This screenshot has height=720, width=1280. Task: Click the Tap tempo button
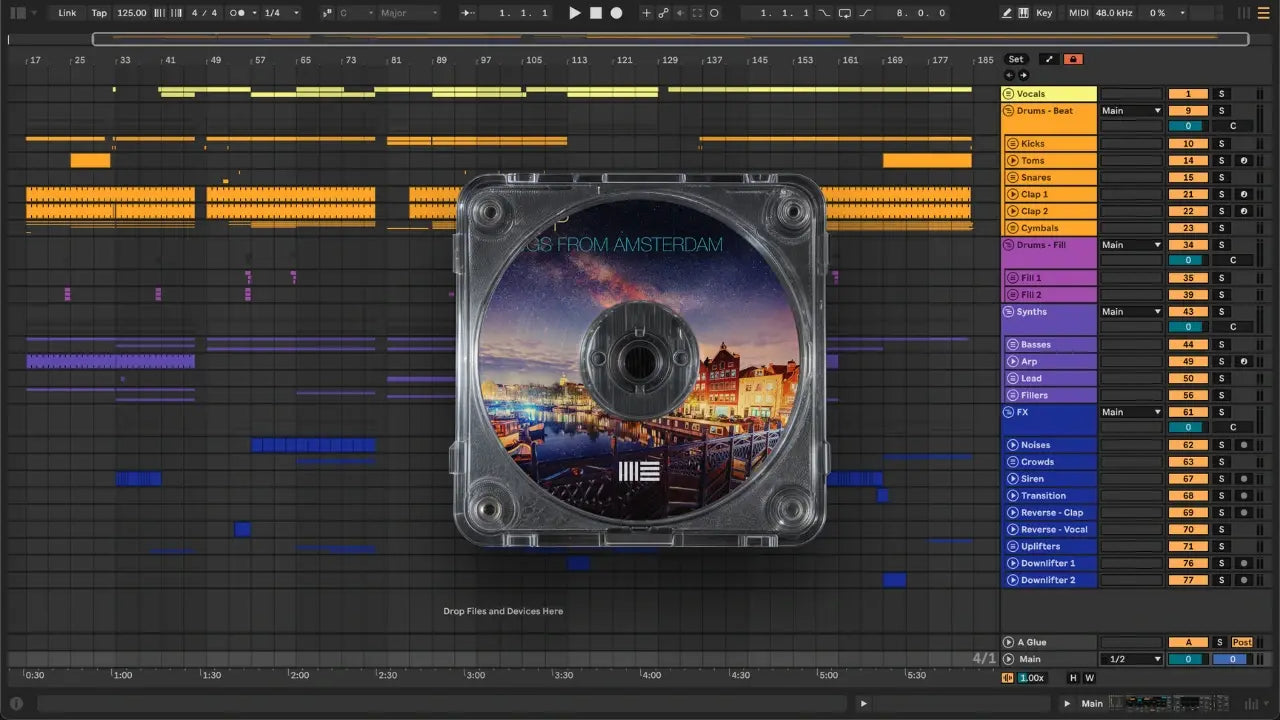point(99,13)
